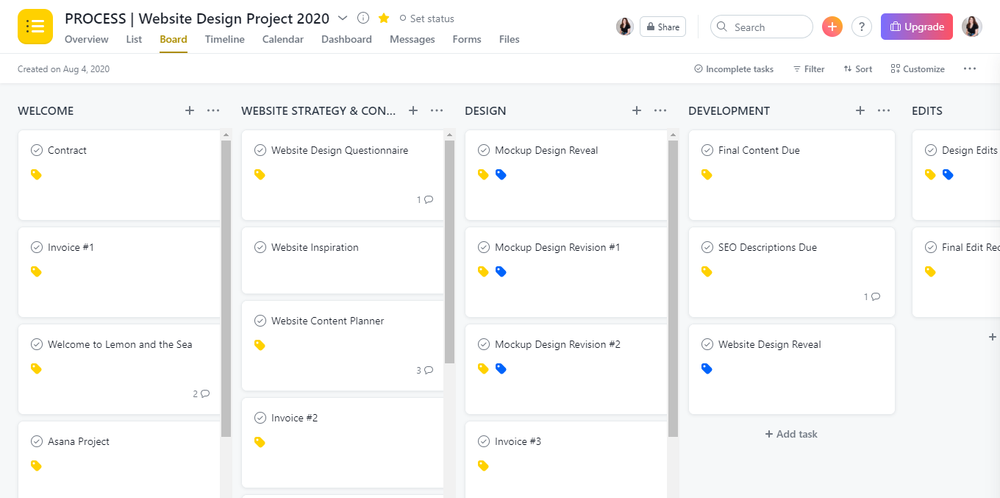The image size is (1000, 498).
Task: Mark the SEO Descriptions Due task complete
Action: pyautogui.click(x=707, y=247)
